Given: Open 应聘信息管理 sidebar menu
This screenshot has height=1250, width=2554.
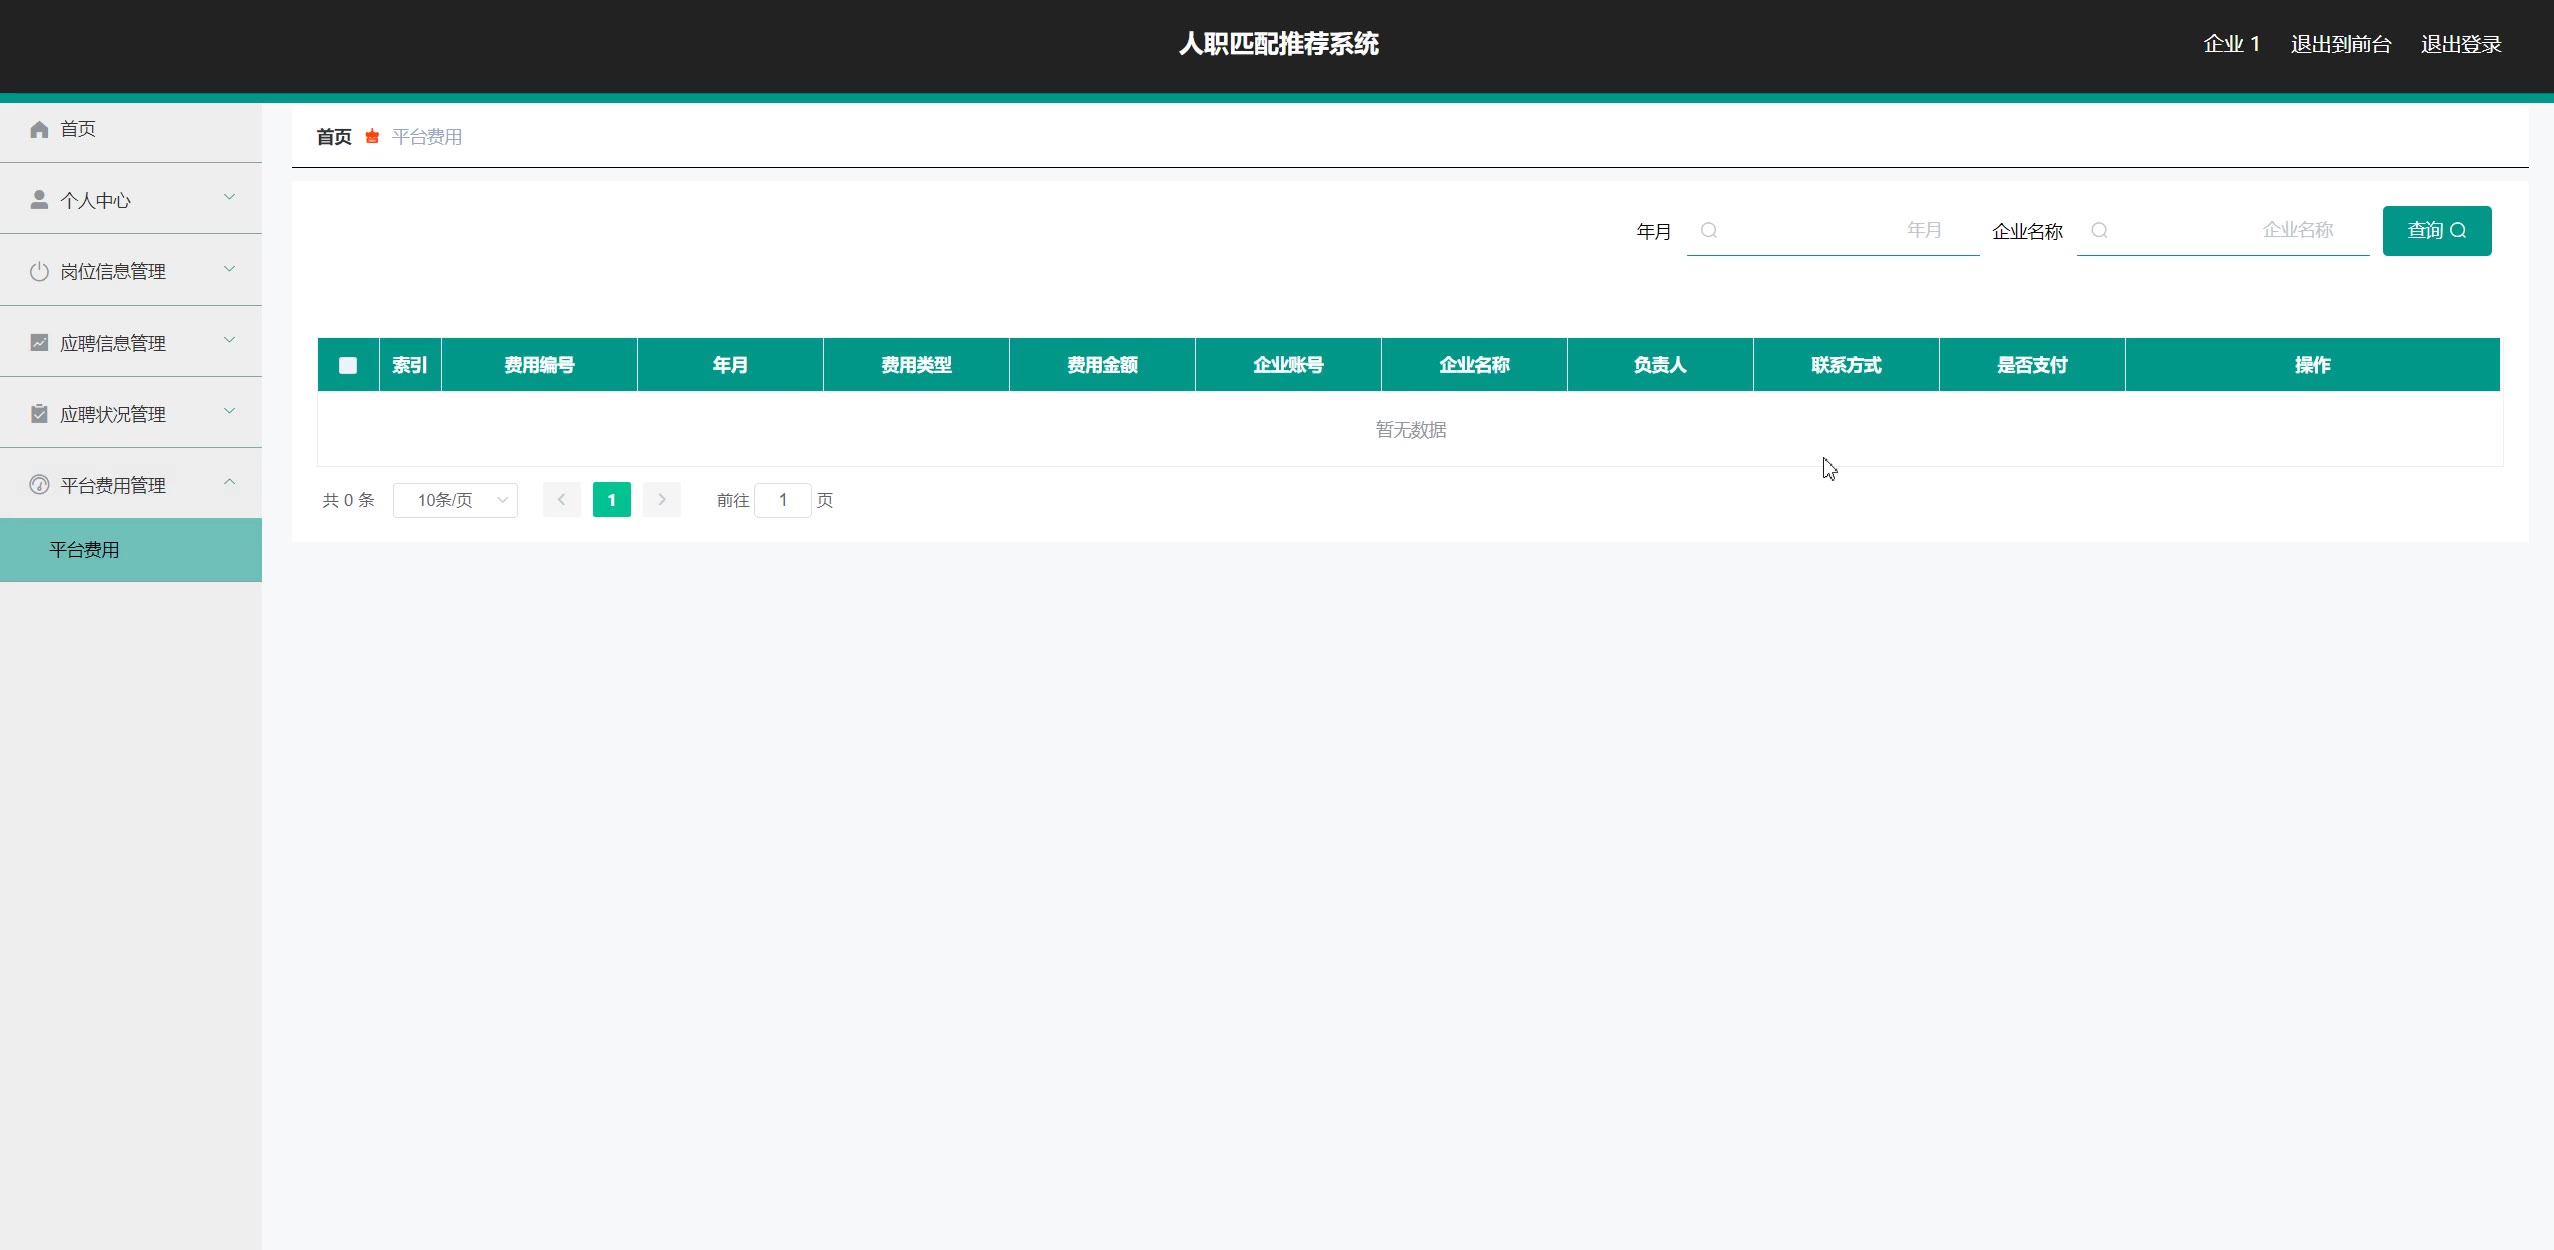Looking at the screenshot, I should click(x=131, y=343).
